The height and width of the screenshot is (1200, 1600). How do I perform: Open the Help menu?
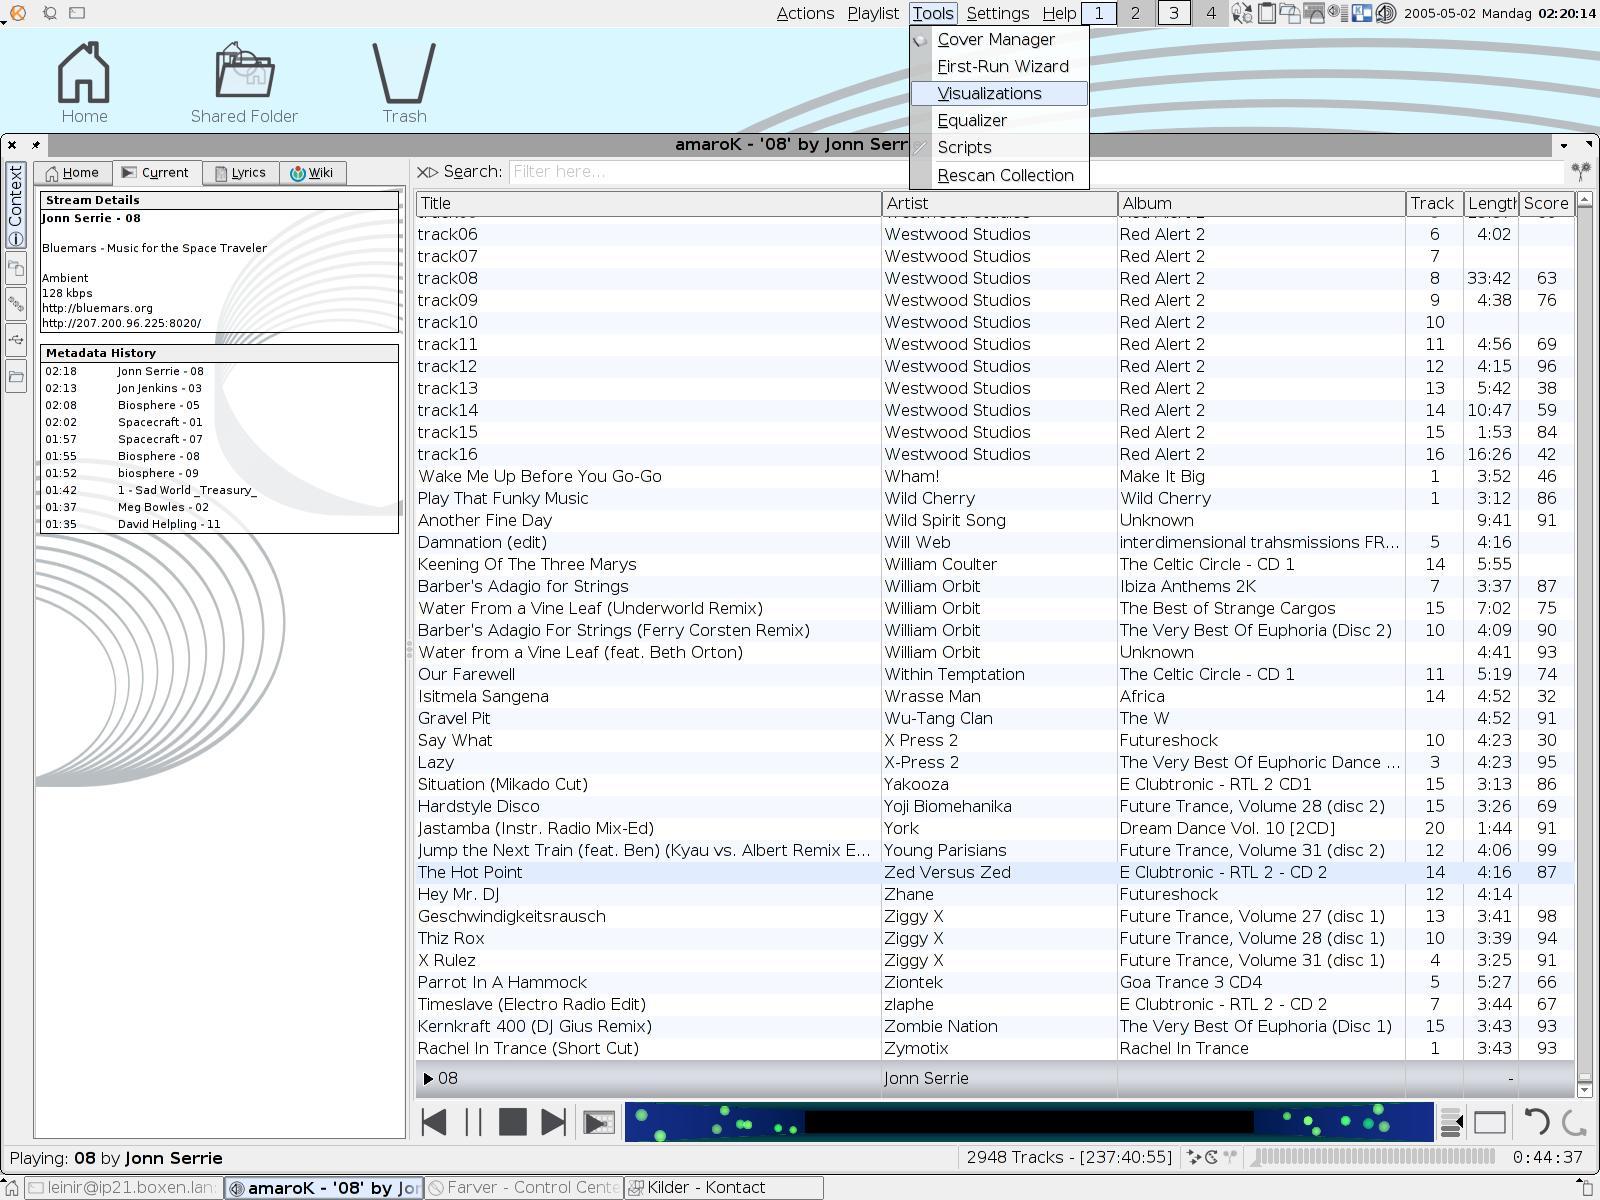(x=1059, y=13)
